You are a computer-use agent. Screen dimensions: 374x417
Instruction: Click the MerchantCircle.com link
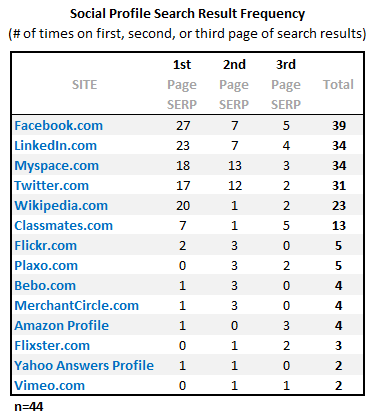[76, 306]
